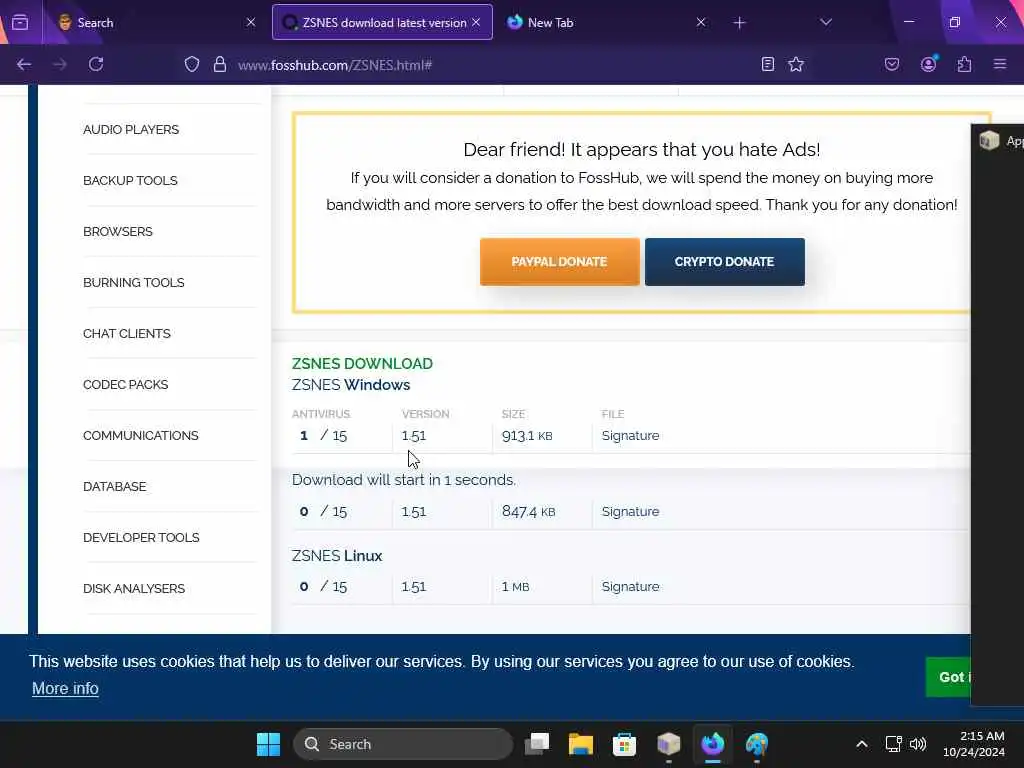Screen dimensions: 1024x768
Task: Open File Explorer from the taskbar
Action: point(581,744)
